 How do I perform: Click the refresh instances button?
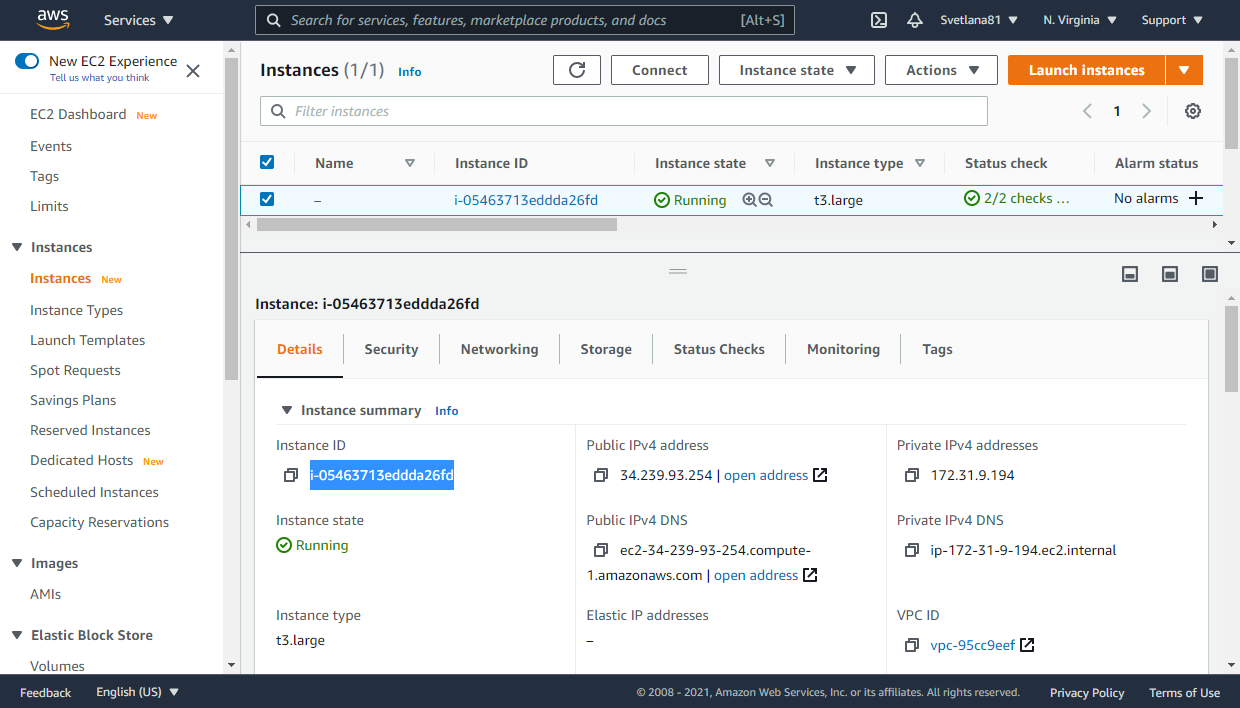(577, 70)
